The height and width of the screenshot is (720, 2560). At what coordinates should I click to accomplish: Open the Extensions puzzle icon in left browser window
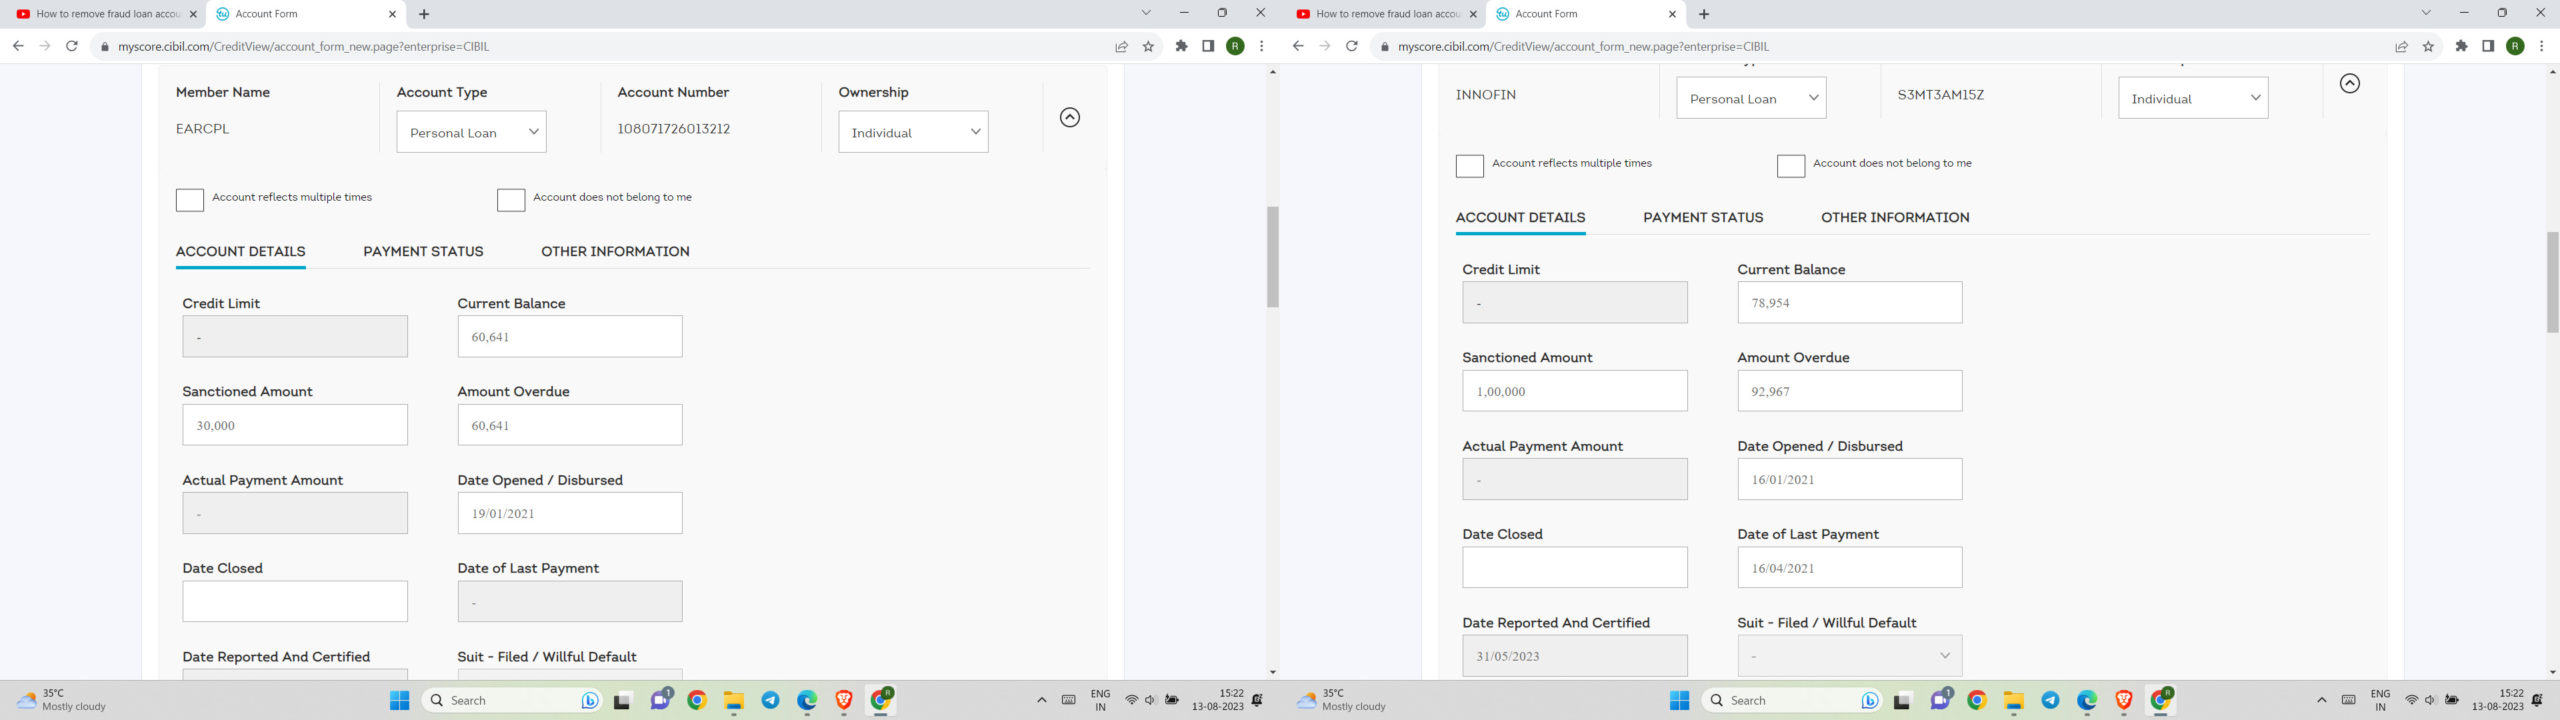point(1181,47)
